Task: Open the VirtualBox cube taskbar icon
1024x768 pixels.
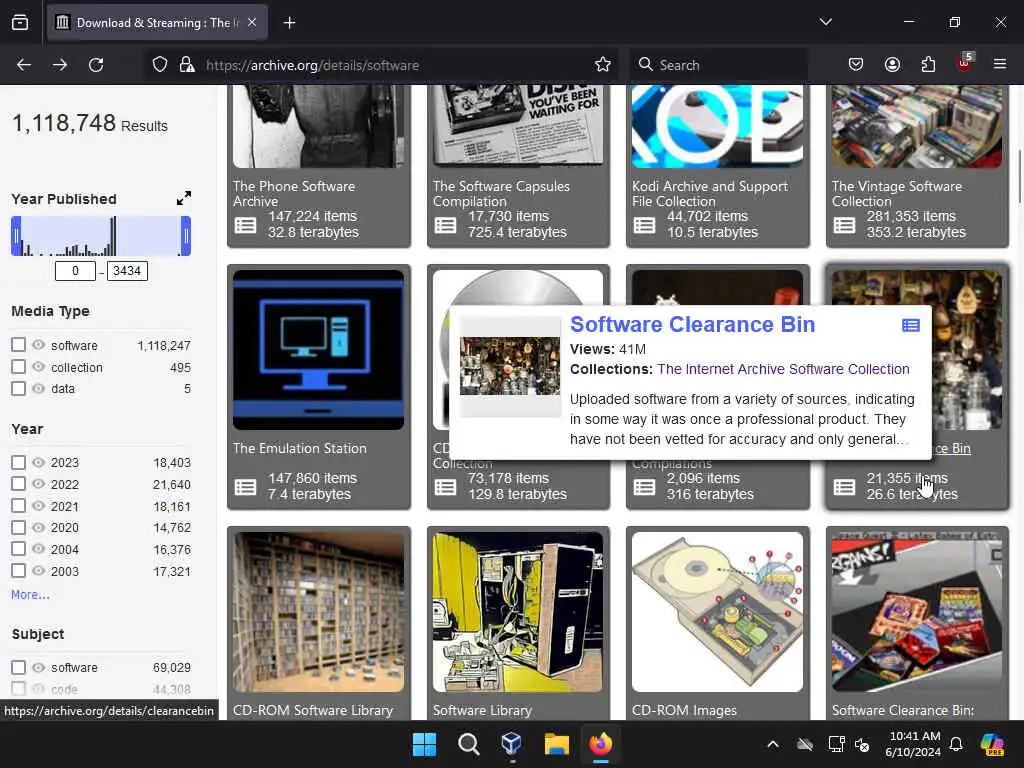Action: coord(512,744)
